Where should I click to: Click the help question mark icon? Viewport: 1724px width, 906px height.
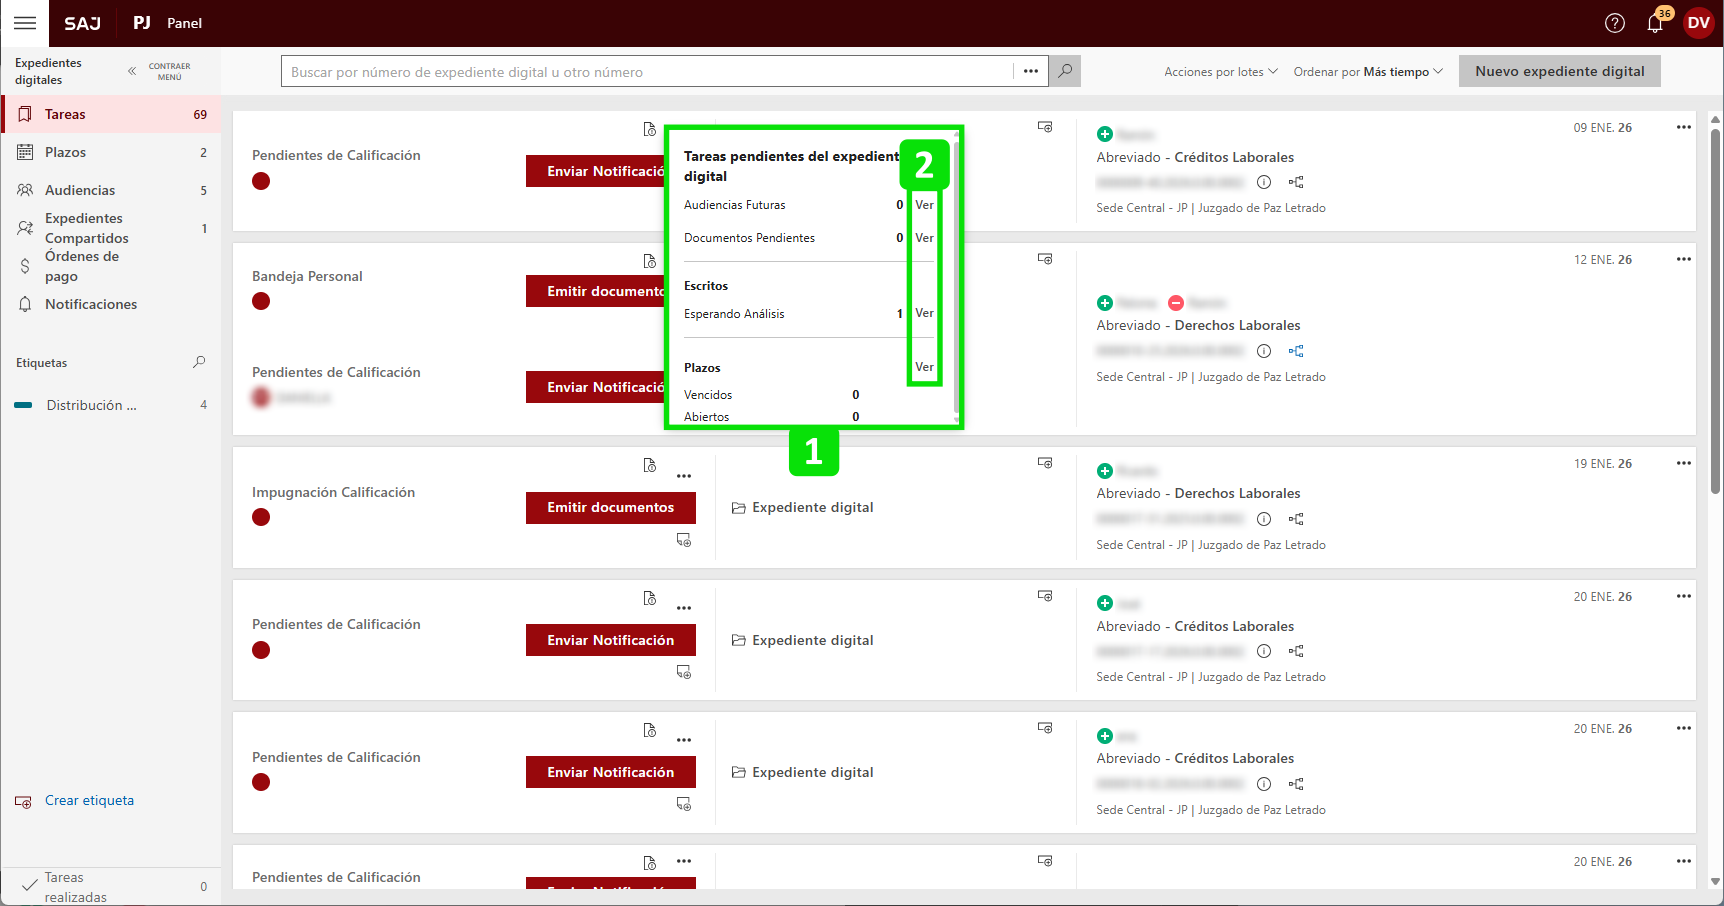pyautogui.click(x=1614, y=23)
